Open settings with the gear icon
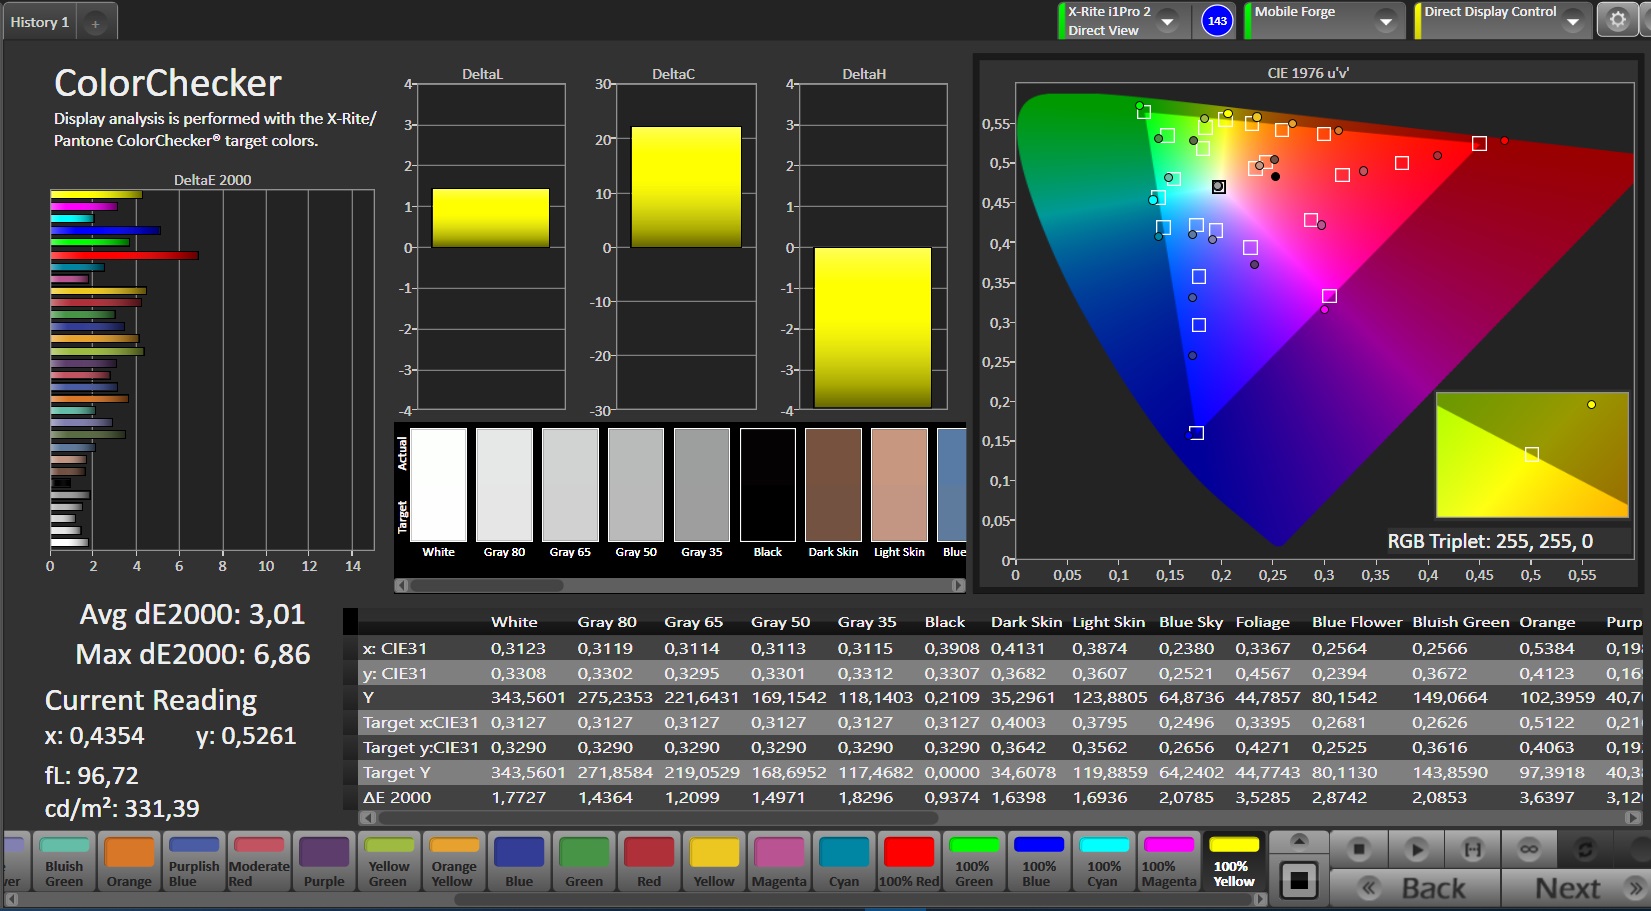The width and height of the screenshot is (1651, 911). 1618,20
